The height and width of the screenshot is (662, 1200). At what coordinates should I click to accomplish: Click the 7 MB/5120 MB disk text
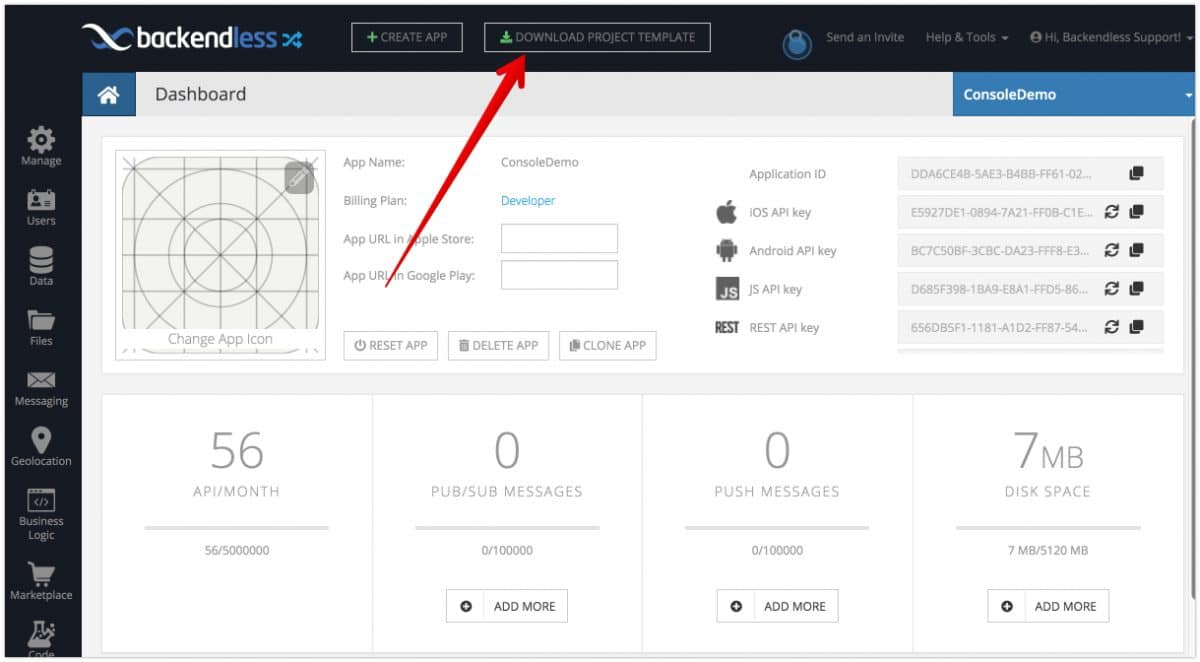click(1048, 550)
